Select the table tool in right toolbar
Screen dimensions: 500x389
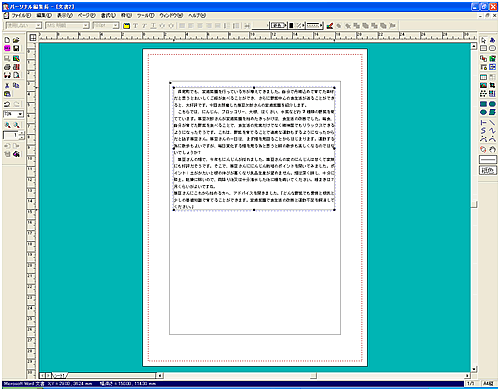coord(484,77)
